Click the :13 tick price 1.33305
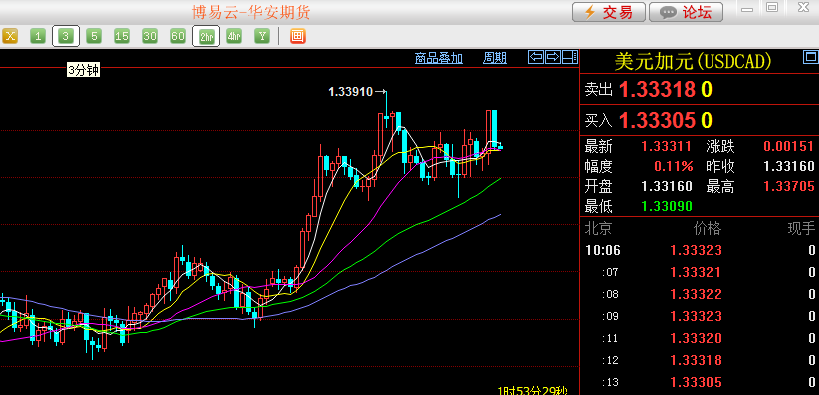 coord(696,382)
